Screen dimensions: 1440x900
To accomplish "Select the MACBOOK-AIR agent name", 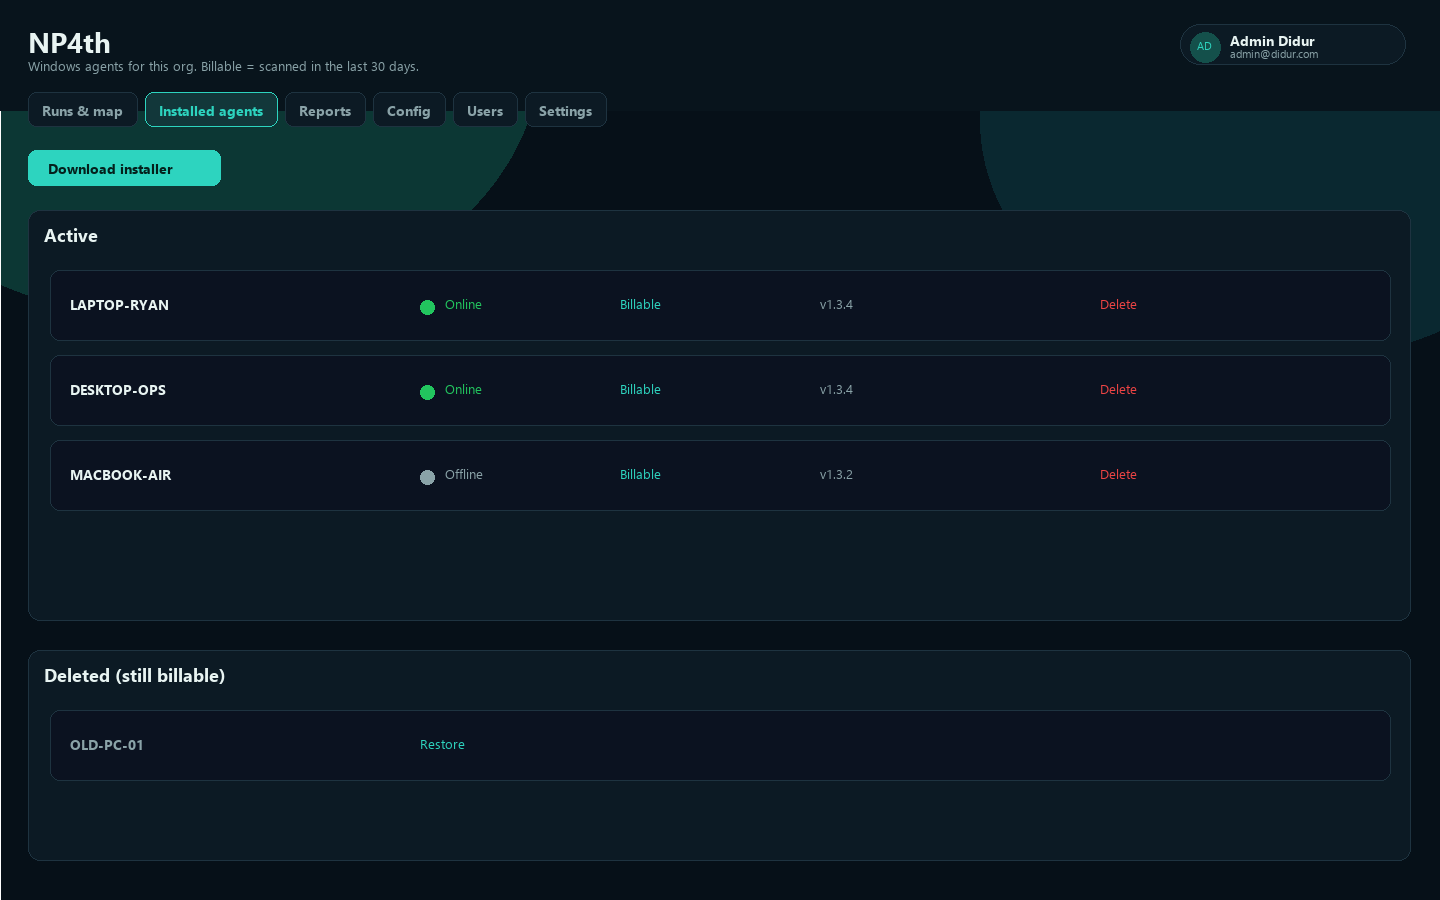I will 120,475.
